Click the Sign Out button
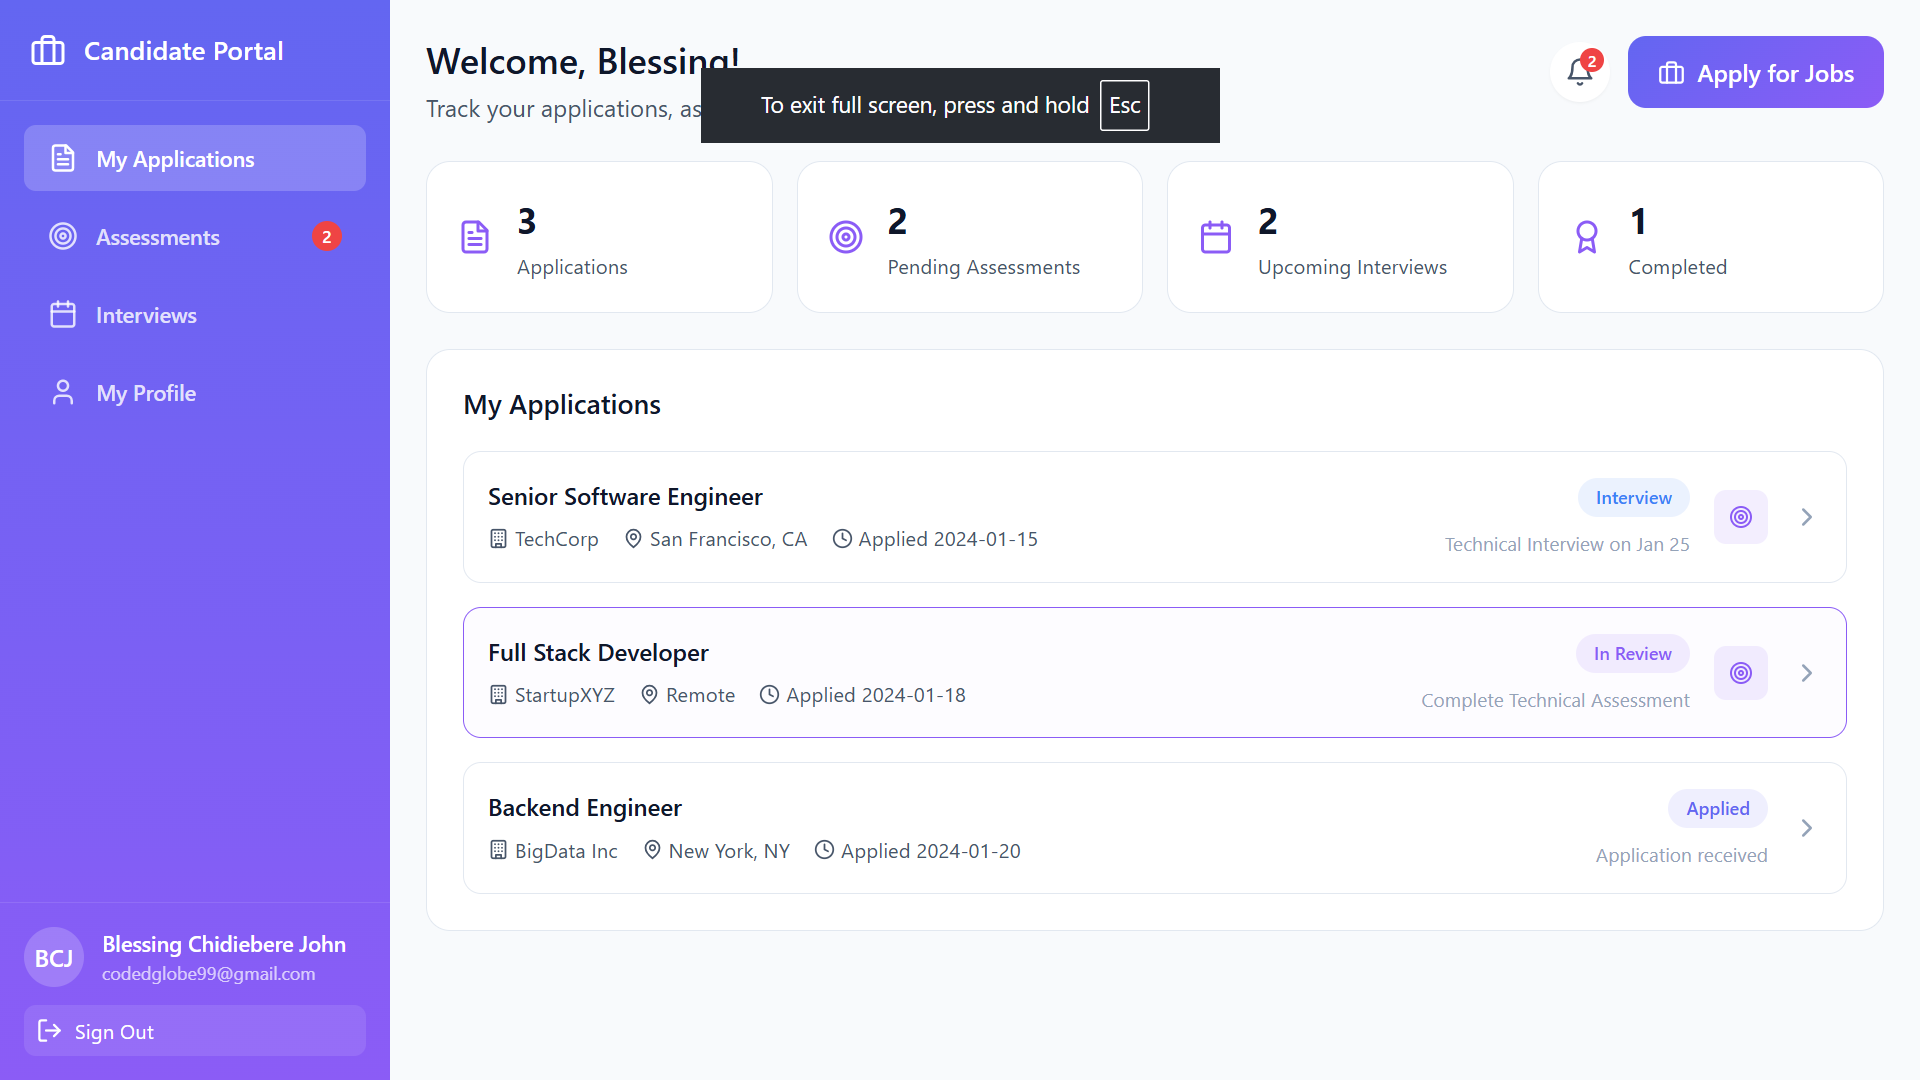Image resolution: width=1920 pixels, height=1080 pixels. click(195, 1031)
